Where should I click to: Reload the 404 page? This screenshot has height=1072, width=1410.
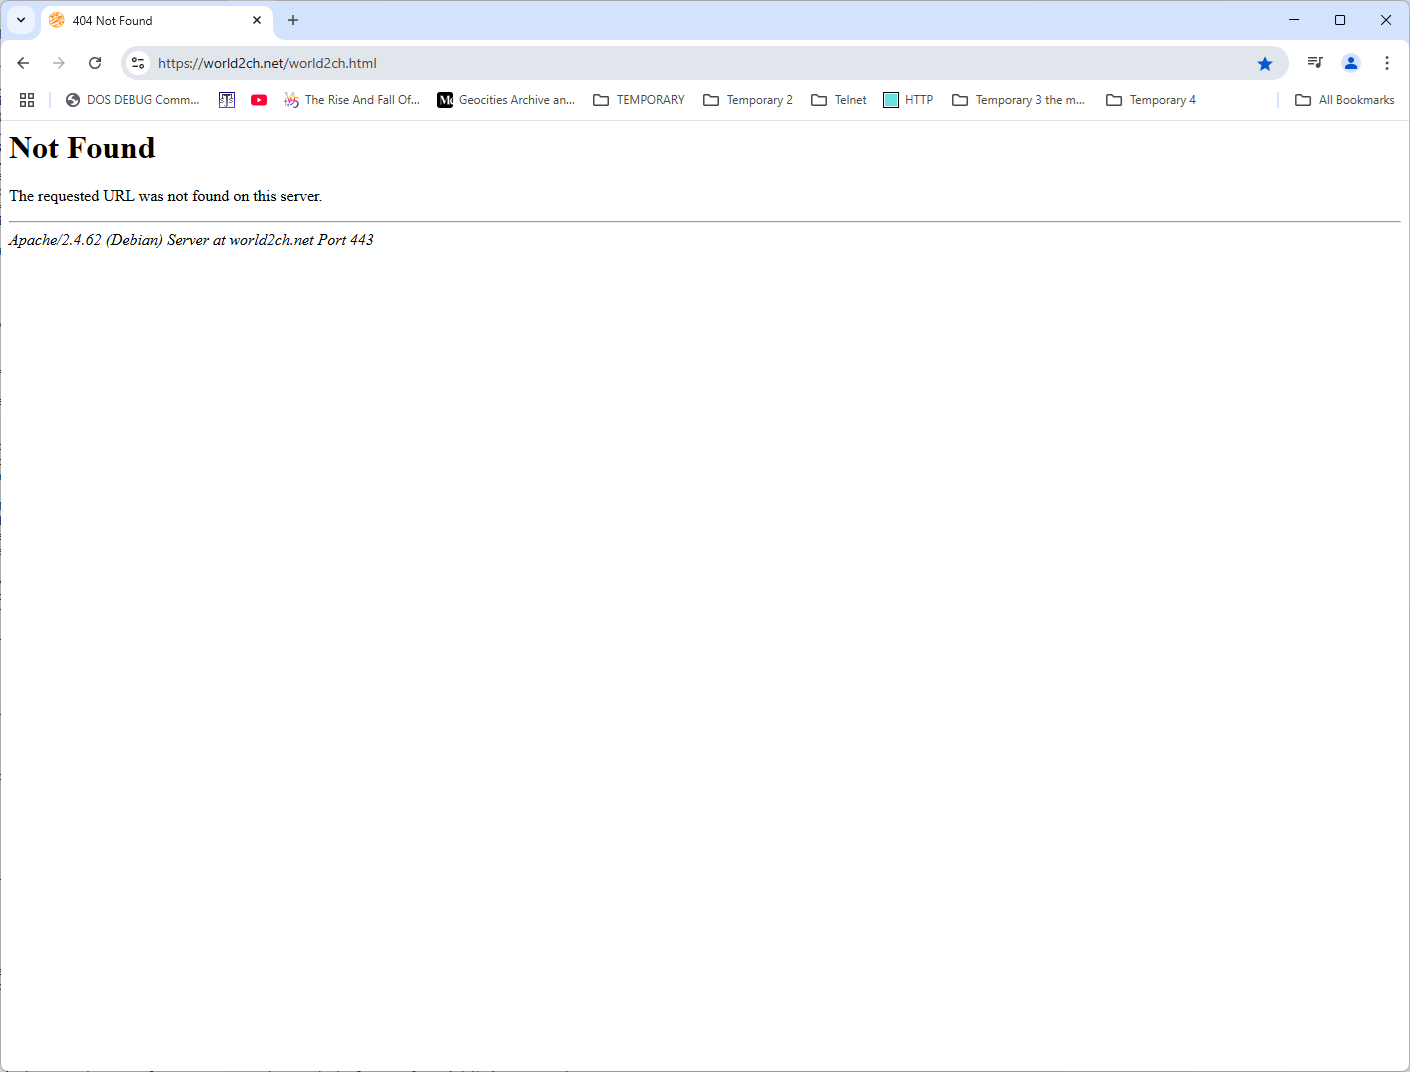tap(95, 63)
